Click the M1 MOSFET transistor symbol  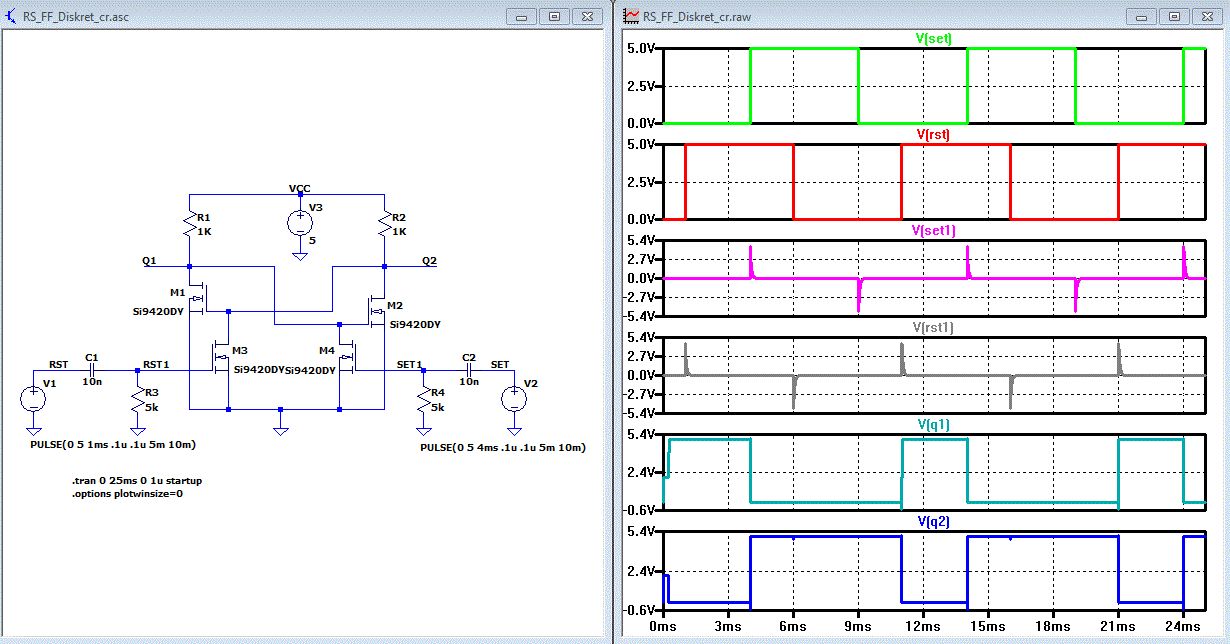(x=199, y=297)
